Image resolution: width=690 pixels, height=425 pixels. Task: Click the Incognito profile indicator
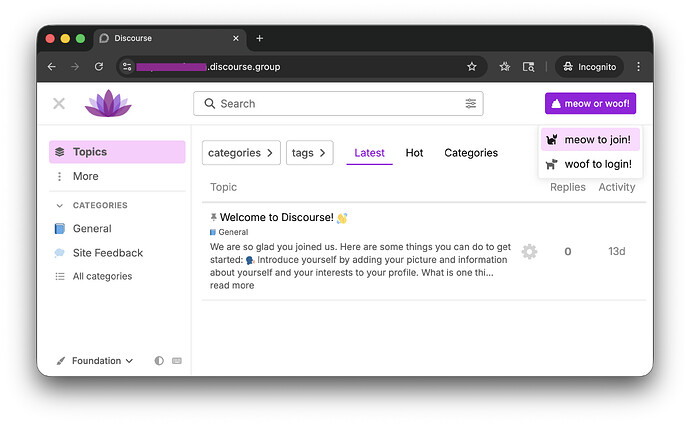coord(590,67)
